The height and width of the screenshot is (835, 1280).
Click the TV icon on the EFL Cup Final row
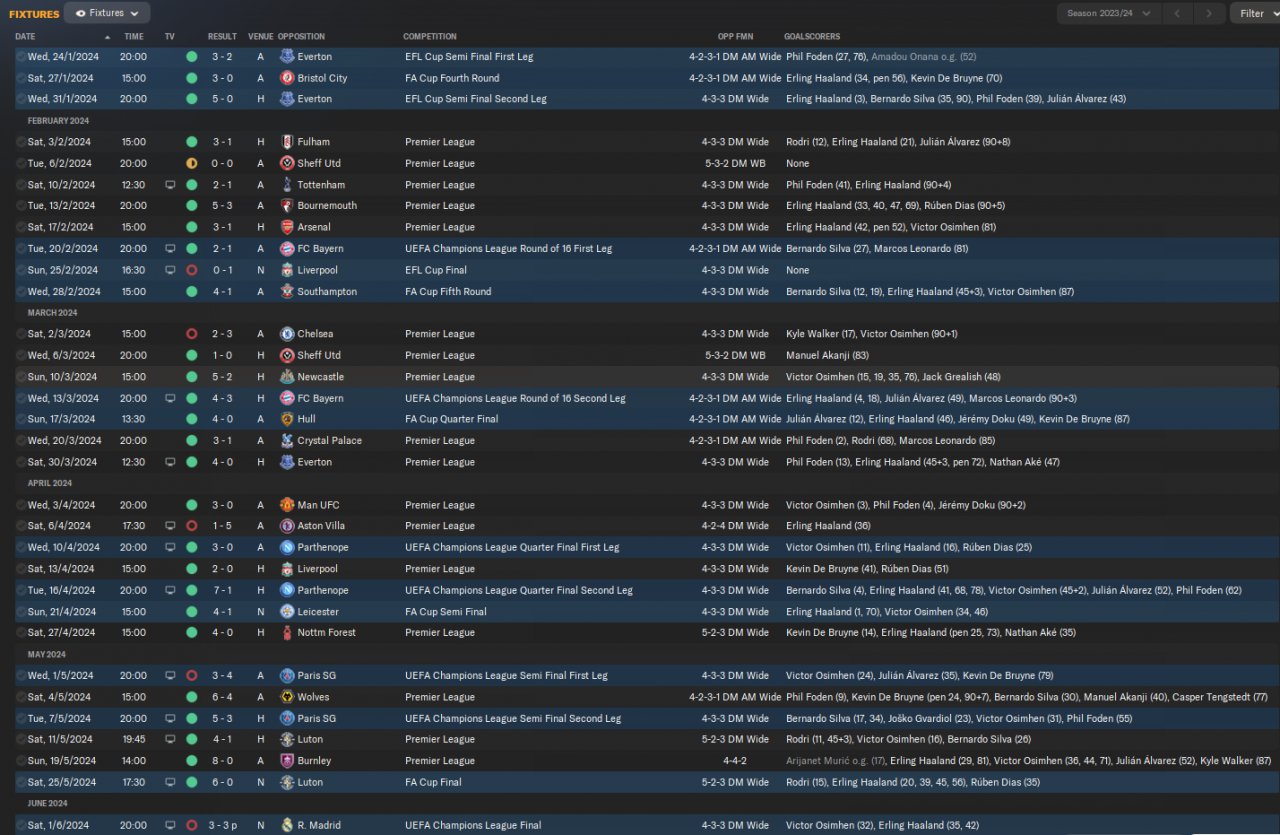170,270
